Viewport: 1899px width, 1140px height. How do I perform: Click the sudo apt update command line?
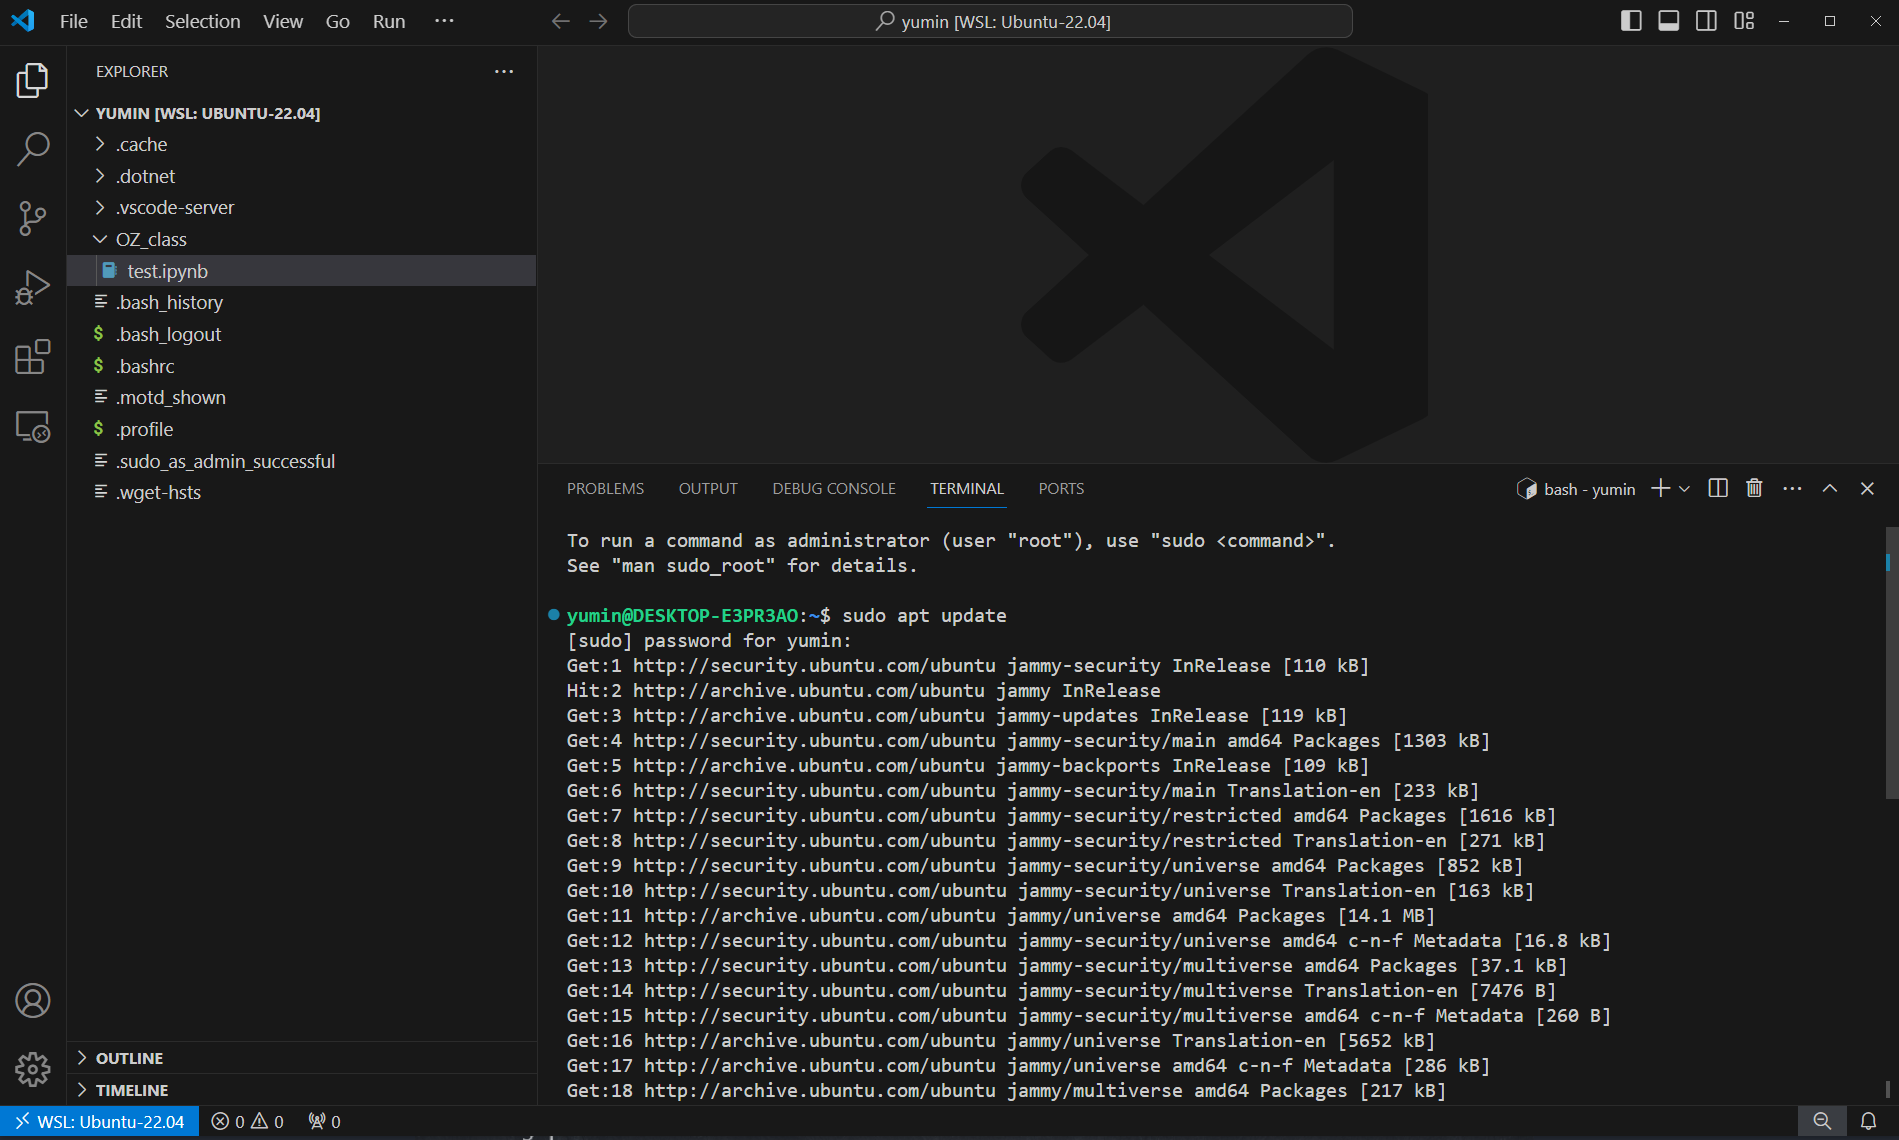[x=924, y=615]
